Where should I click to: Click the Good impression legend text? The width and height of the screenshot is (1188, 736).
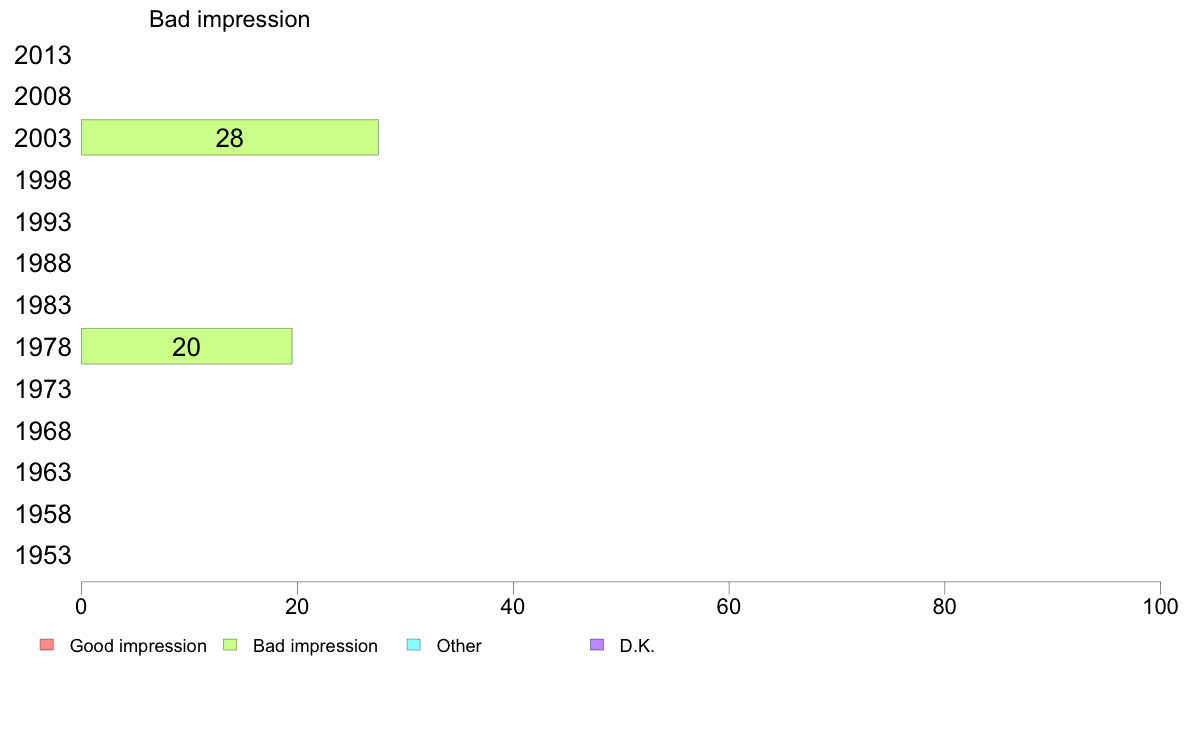pyautogui.click(x=138, y=646)
